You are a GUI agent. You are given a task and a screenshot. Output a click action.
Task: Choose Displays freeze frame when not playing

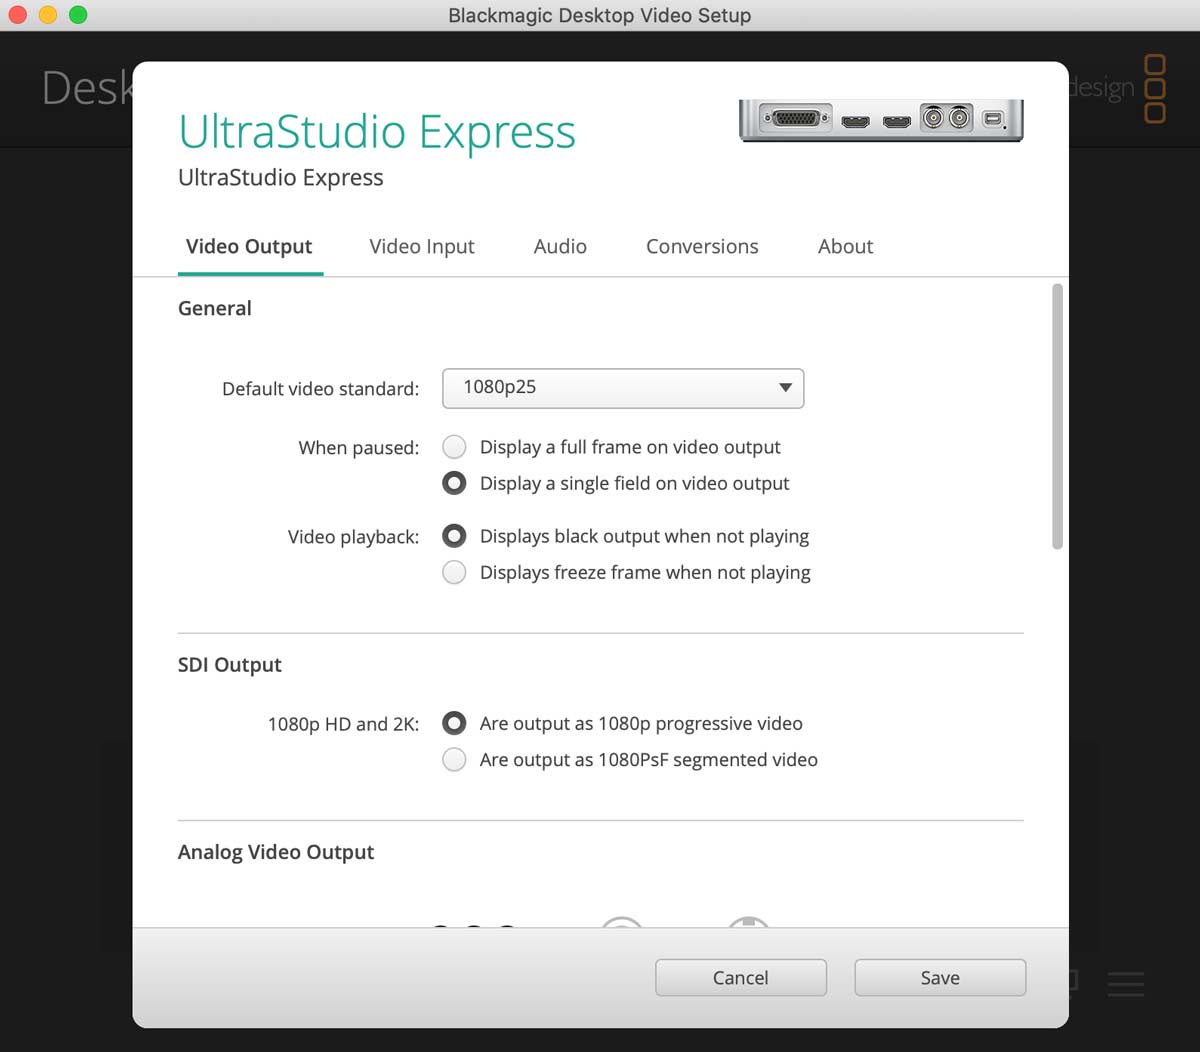pyautogui.click(x=454, y=572)
